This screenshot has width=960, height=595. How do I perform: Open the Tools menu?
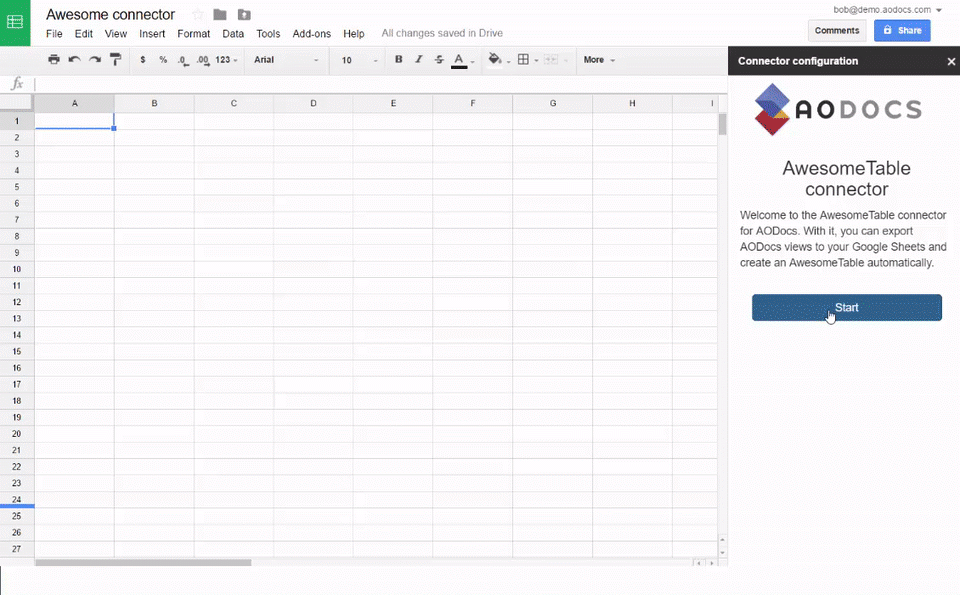point(268,34)
